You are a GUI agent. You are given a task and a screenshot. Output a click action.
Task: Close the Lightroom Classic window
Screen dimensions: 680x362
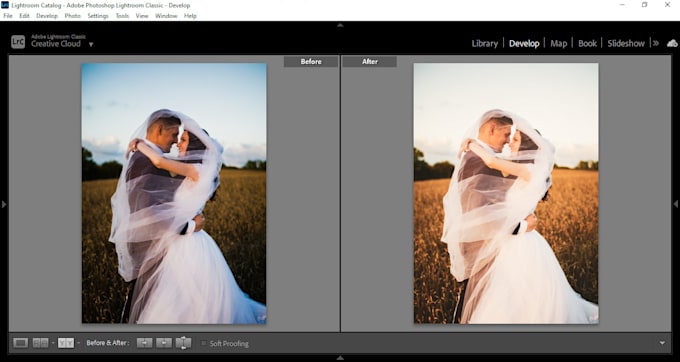667,5
